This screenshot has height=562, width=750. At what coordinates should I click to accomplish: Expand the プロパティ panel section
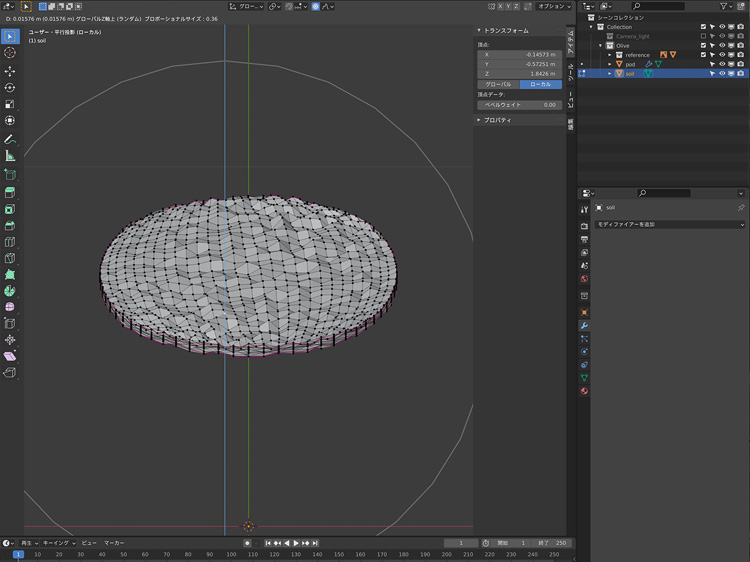pos(497,120)
